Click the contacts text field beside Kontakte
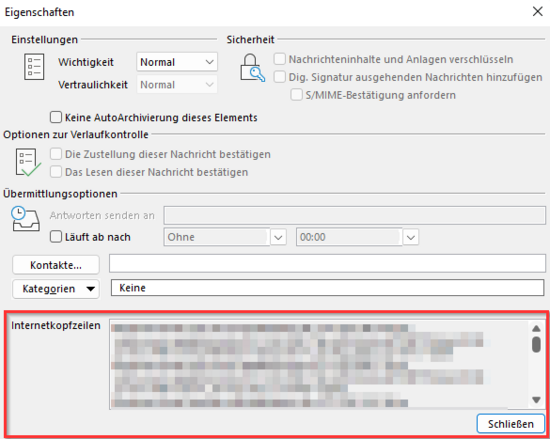This screenshot has height=439, width=550. point(327,263)
